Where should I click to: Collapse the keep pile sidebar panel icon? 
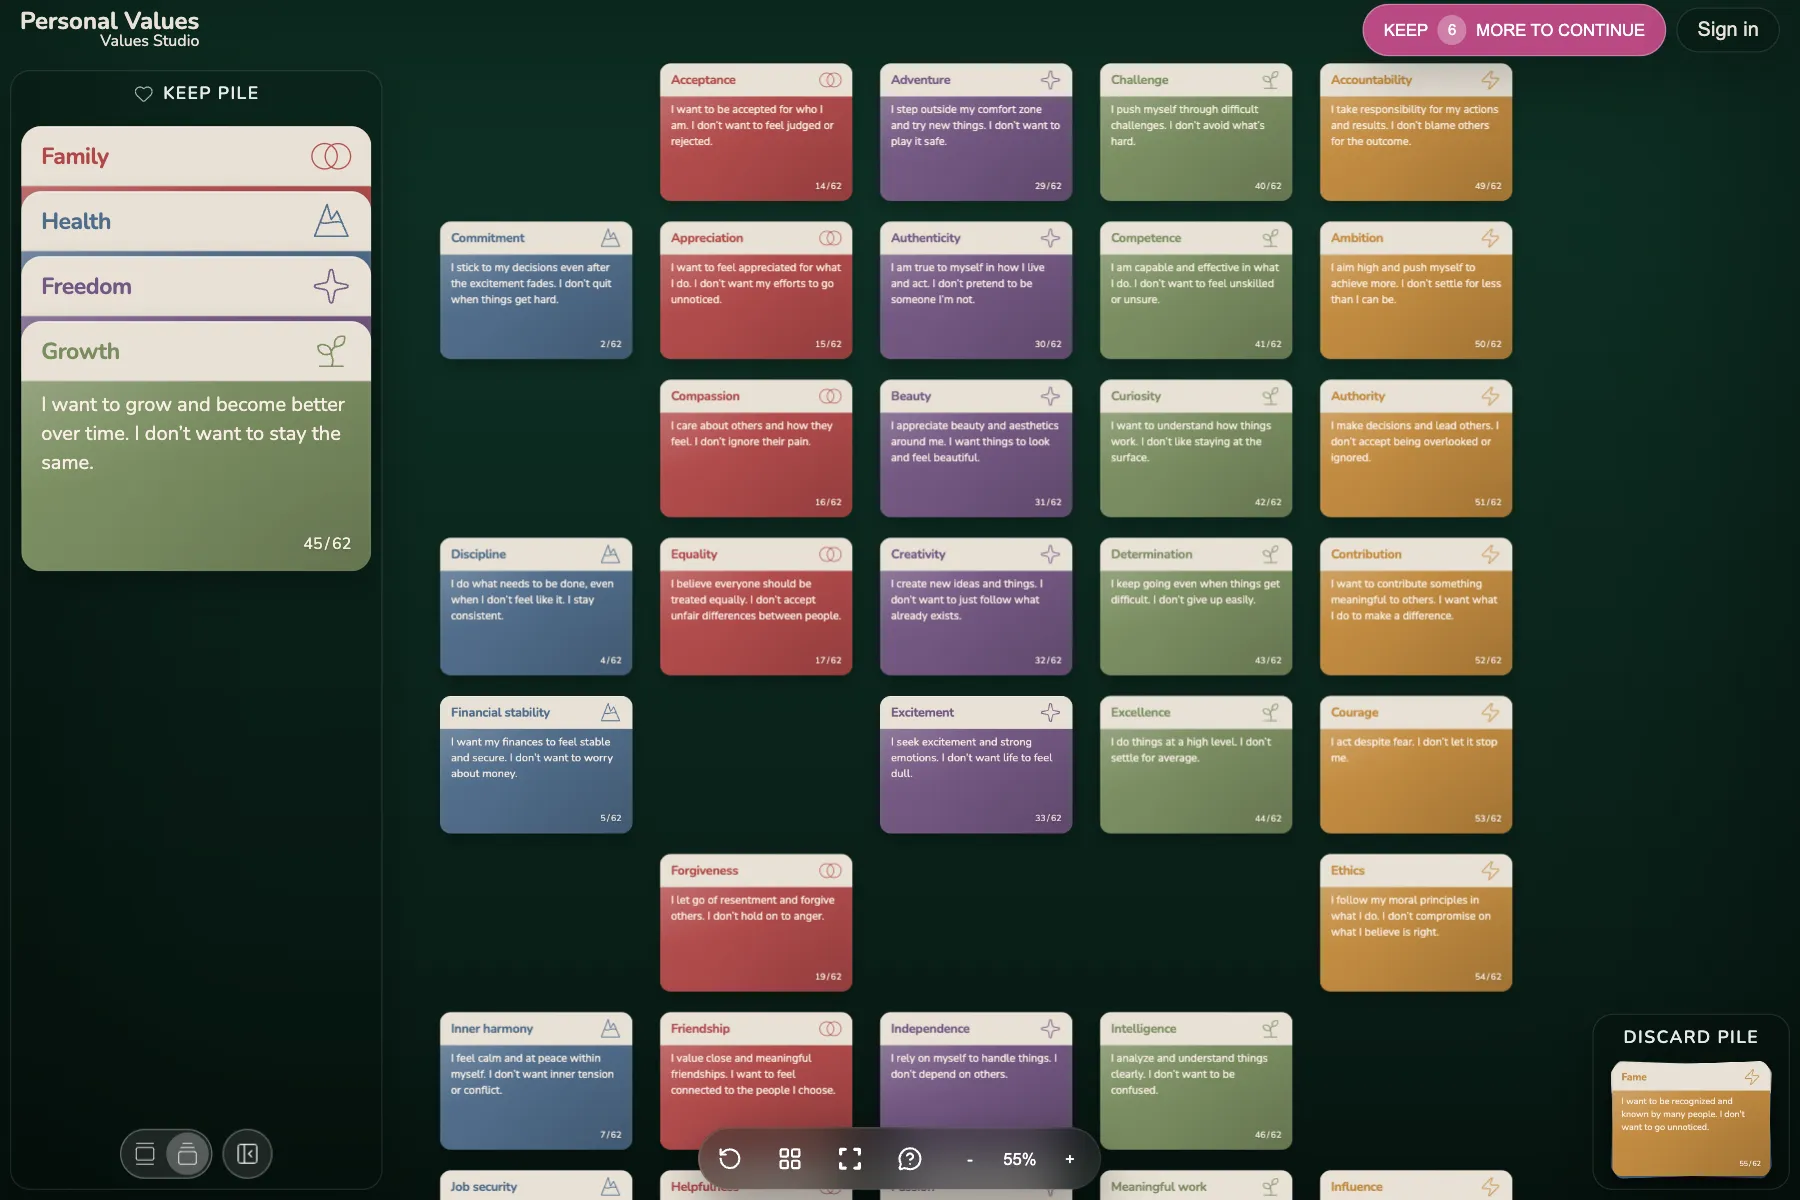pos(247,1154)
